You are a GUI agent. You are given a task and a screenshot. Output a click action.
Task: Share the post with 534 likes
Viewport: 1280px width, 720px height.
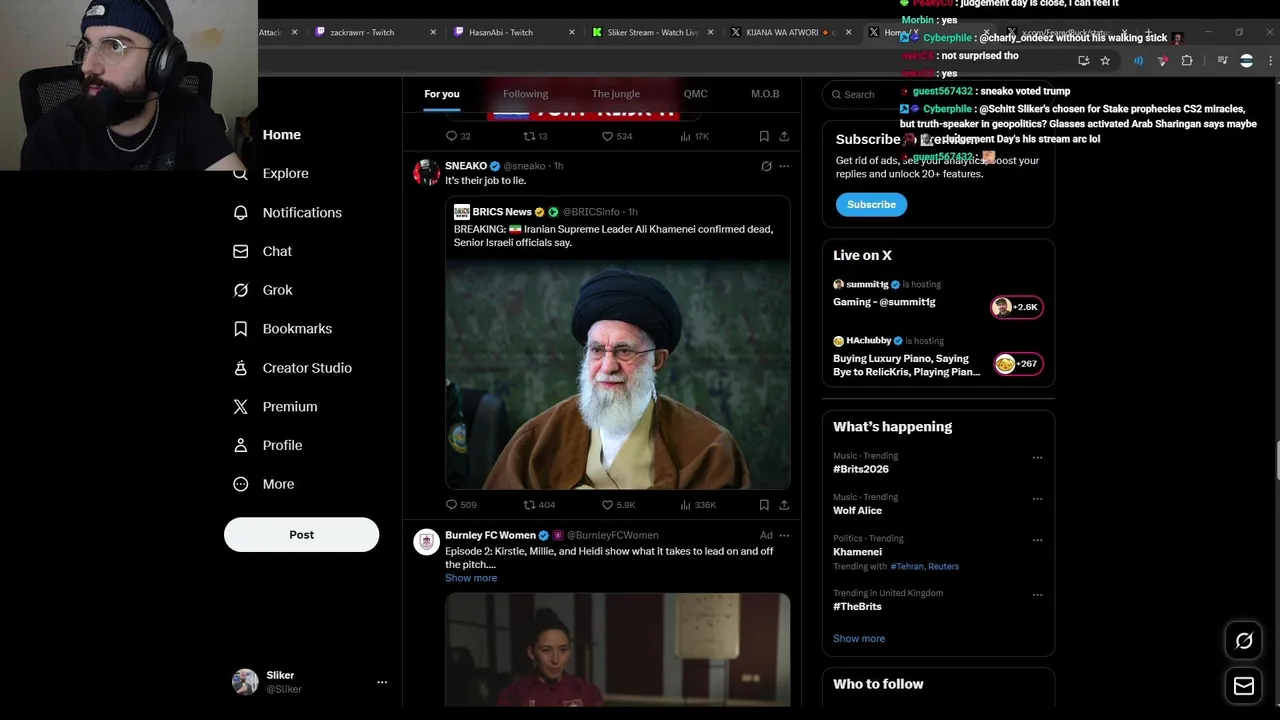(784, 136)
